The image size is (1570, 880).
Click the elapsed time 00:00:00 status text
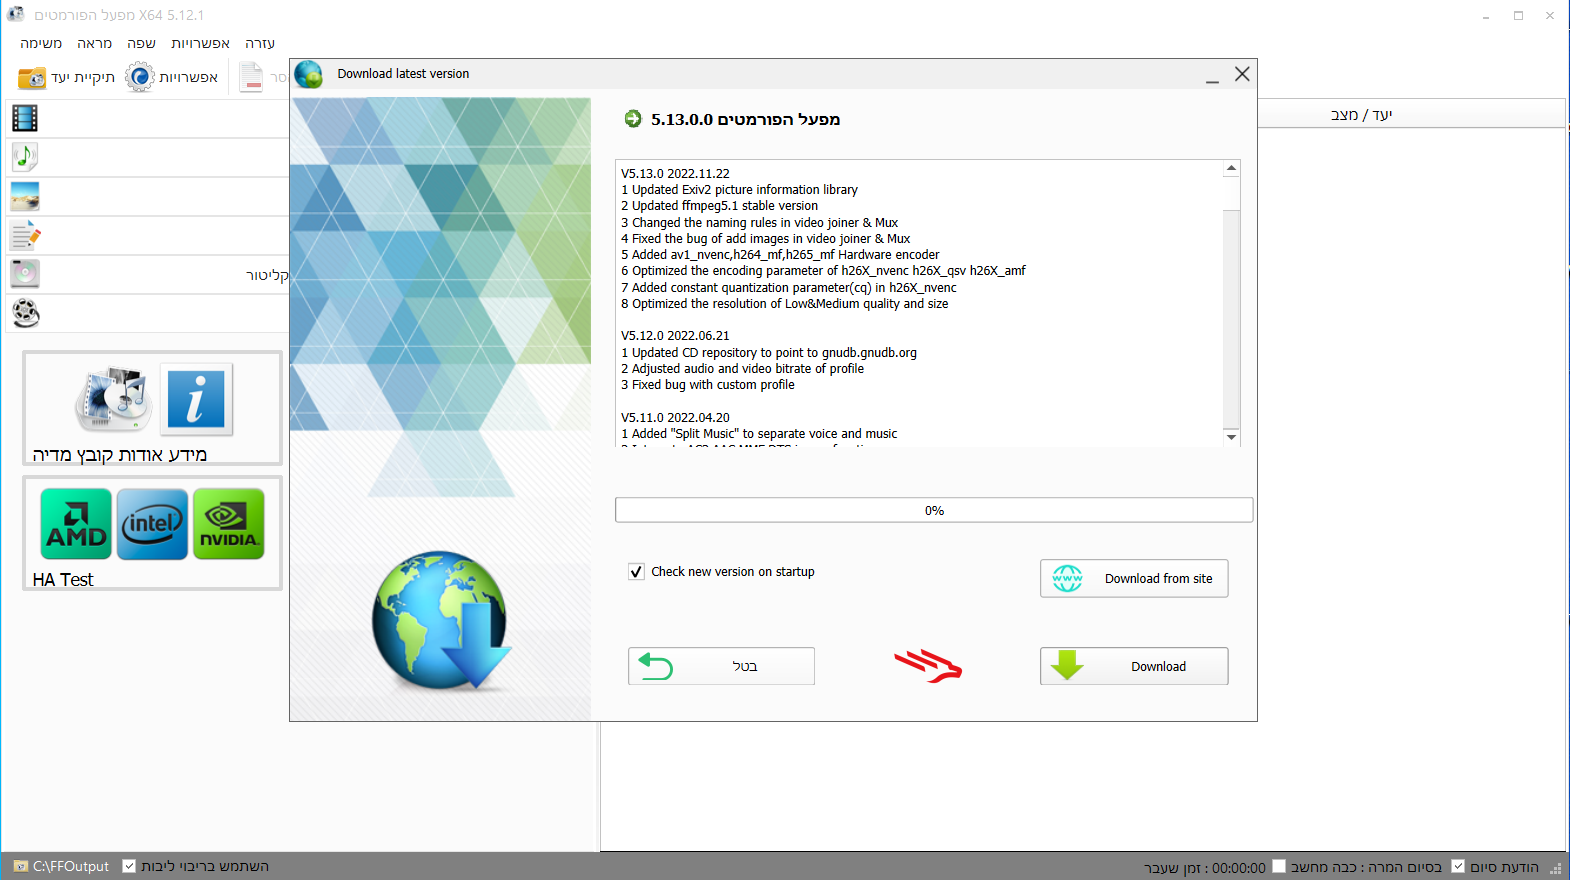click(x=1205, y=868)
